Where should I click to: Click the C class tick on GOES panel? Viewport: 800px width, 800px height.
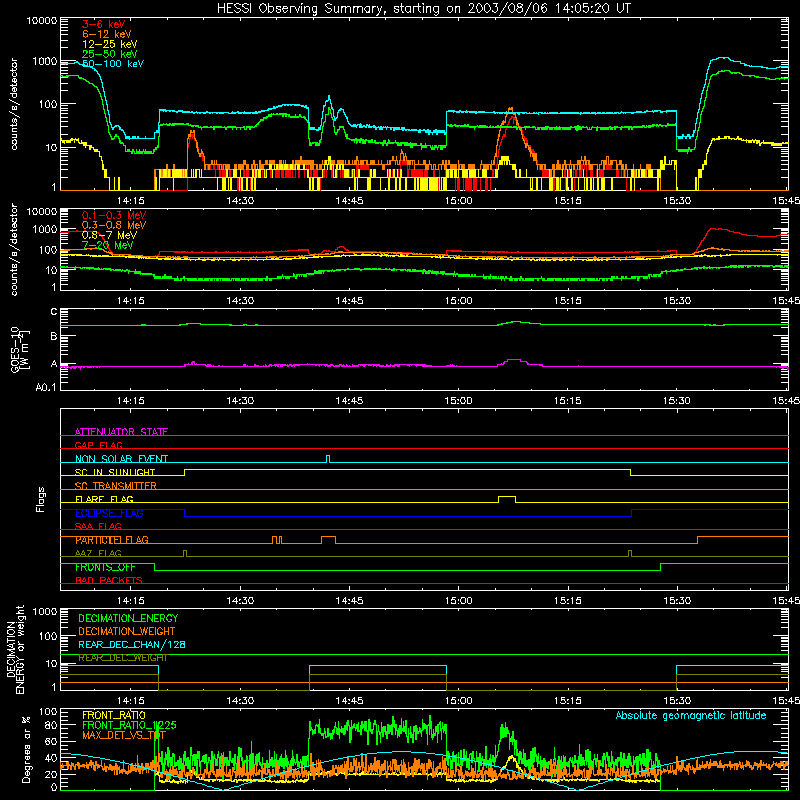tap(54, 312)
